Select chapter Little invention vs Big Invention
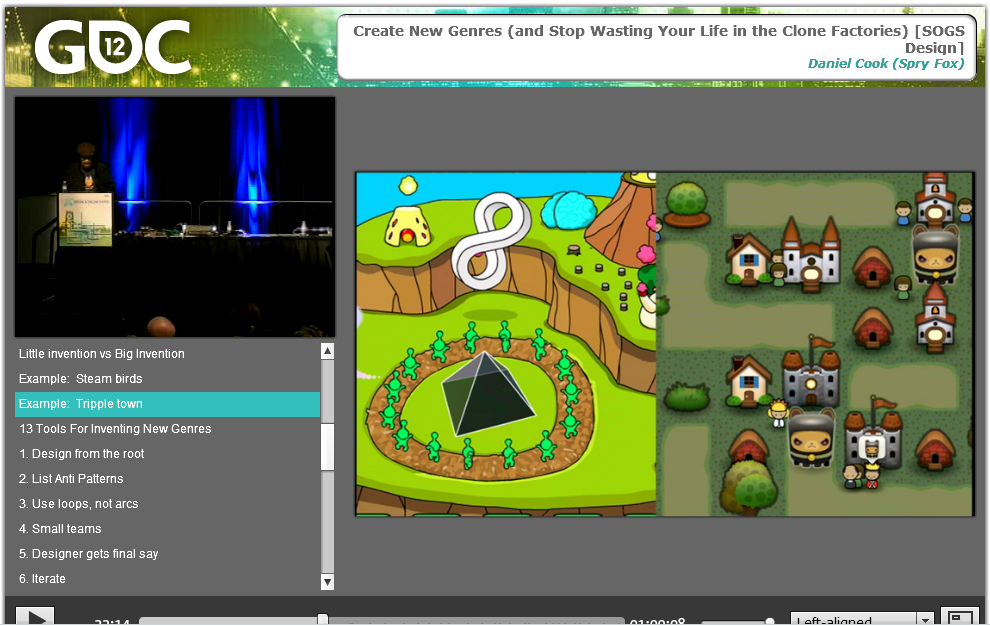The height and width of the screenshot is (626, 990). [x=167, y=354]
